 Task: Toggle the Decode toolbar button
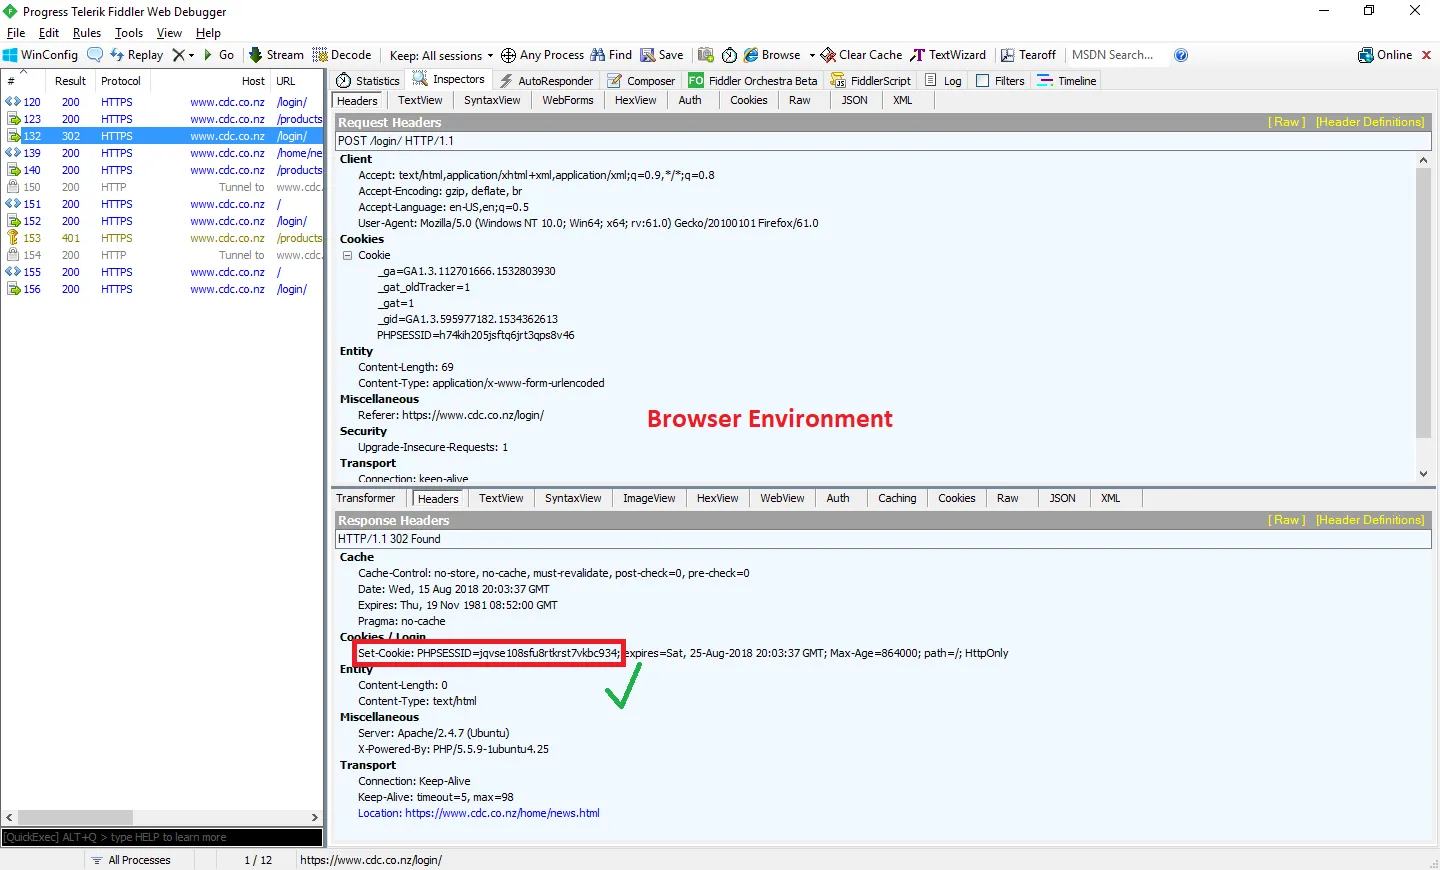[342, 55]
